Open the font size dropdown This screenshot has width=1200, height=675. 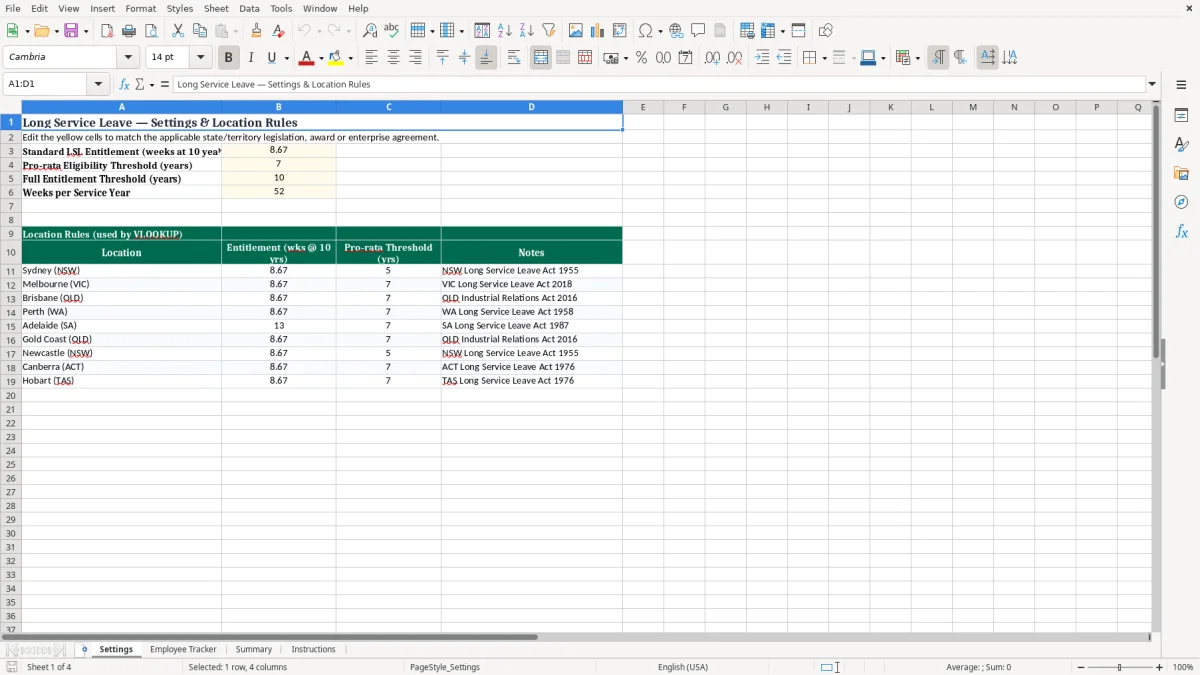(200, 58)
